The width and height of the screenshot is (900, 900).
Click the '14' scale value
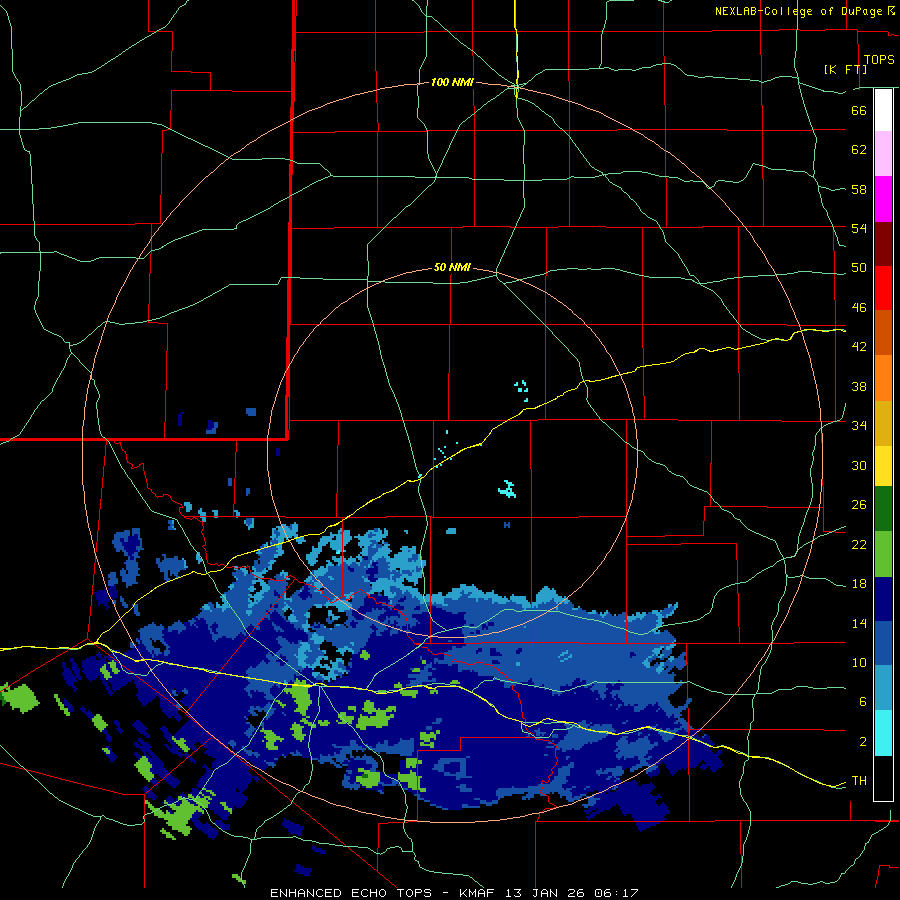pyautogui.click(x=859, y=623)
